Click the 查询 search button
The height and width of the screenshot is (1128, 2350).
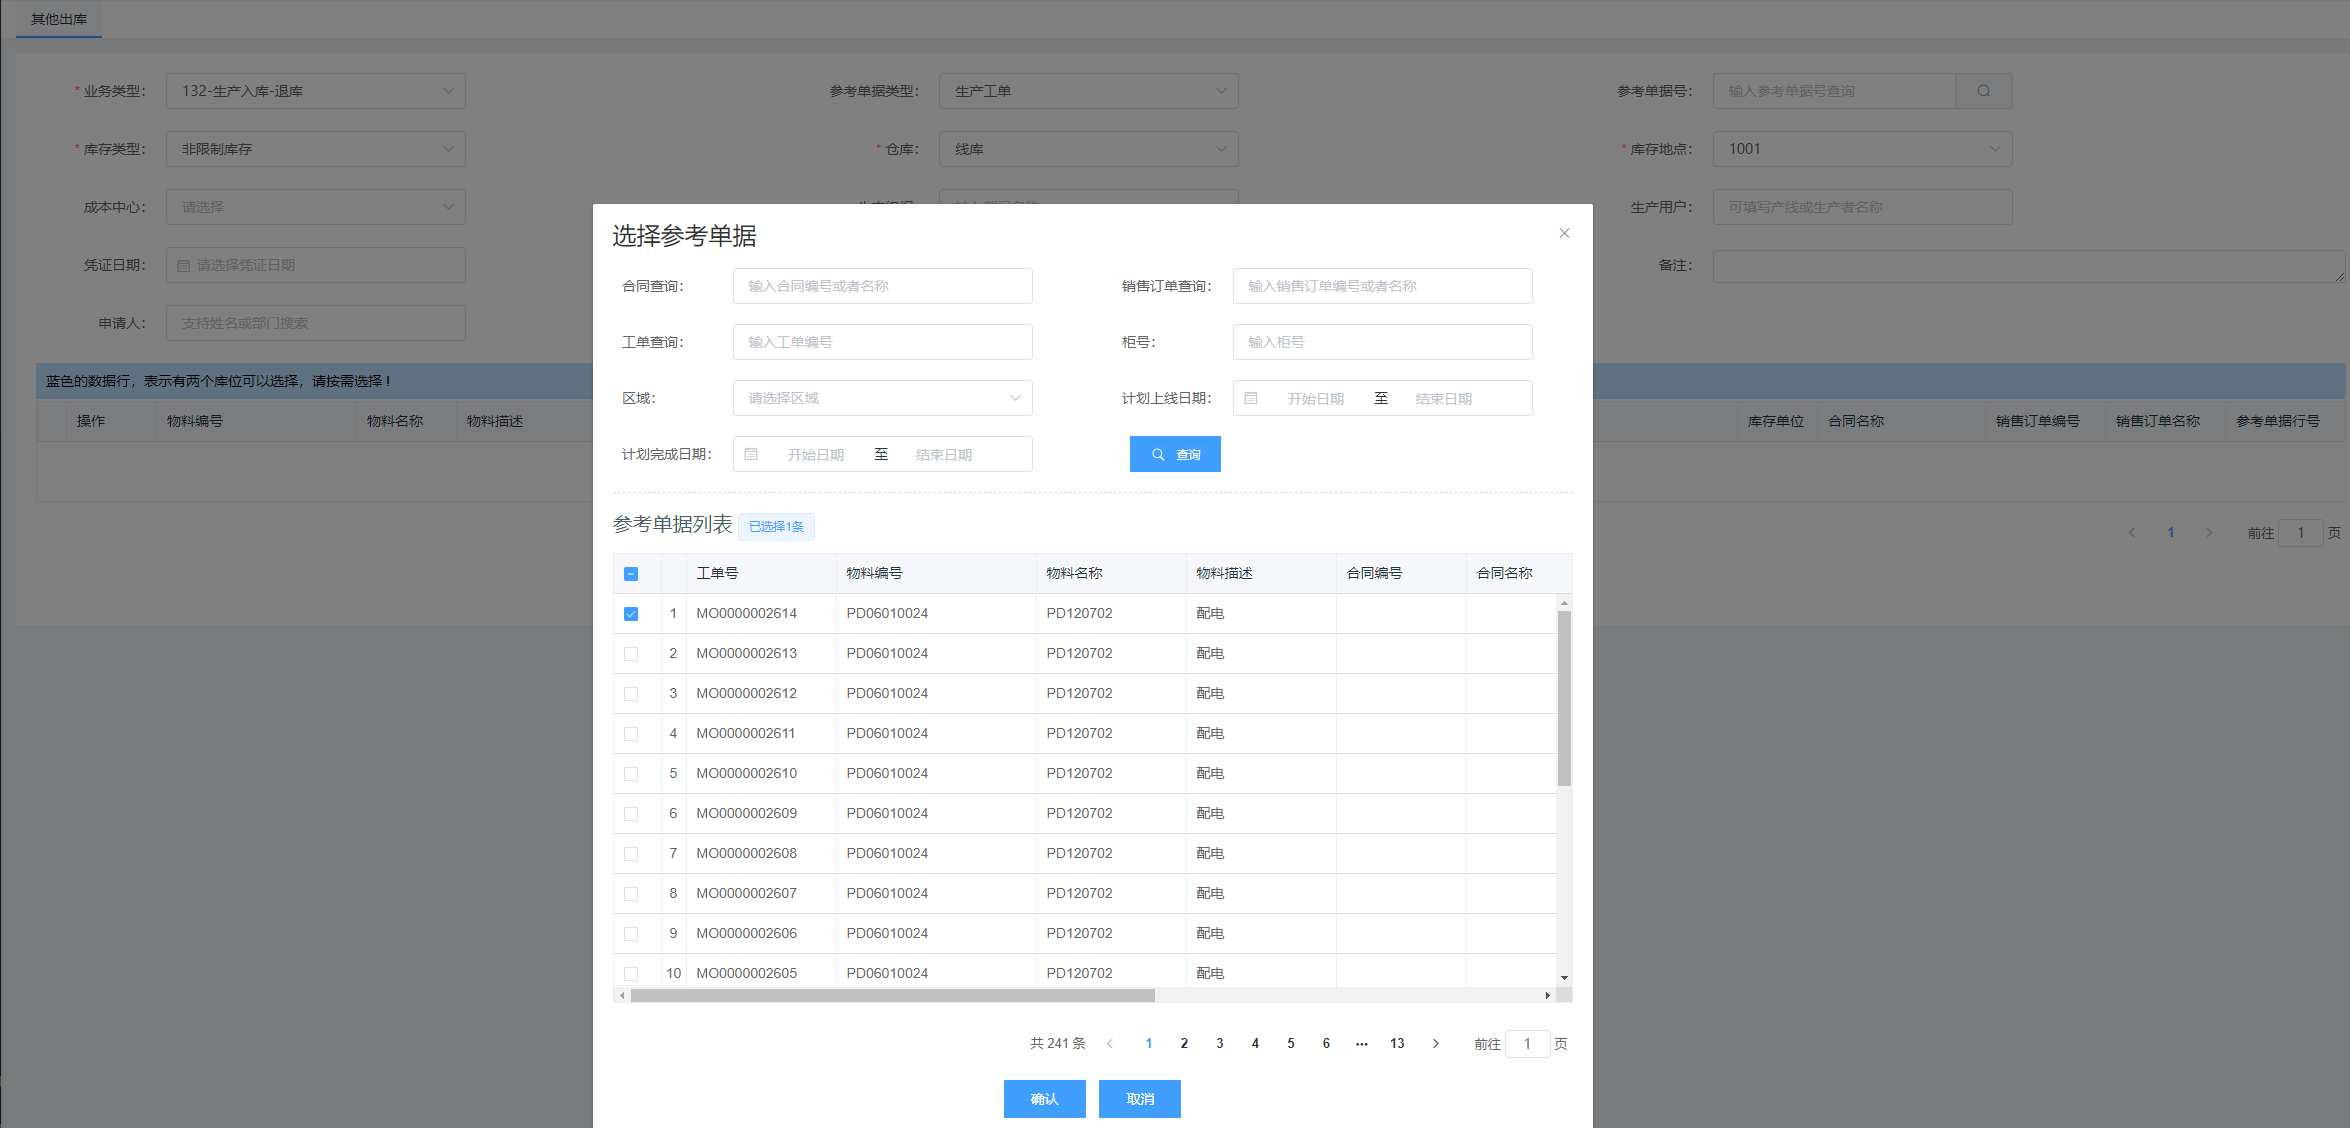point(1175,454)
